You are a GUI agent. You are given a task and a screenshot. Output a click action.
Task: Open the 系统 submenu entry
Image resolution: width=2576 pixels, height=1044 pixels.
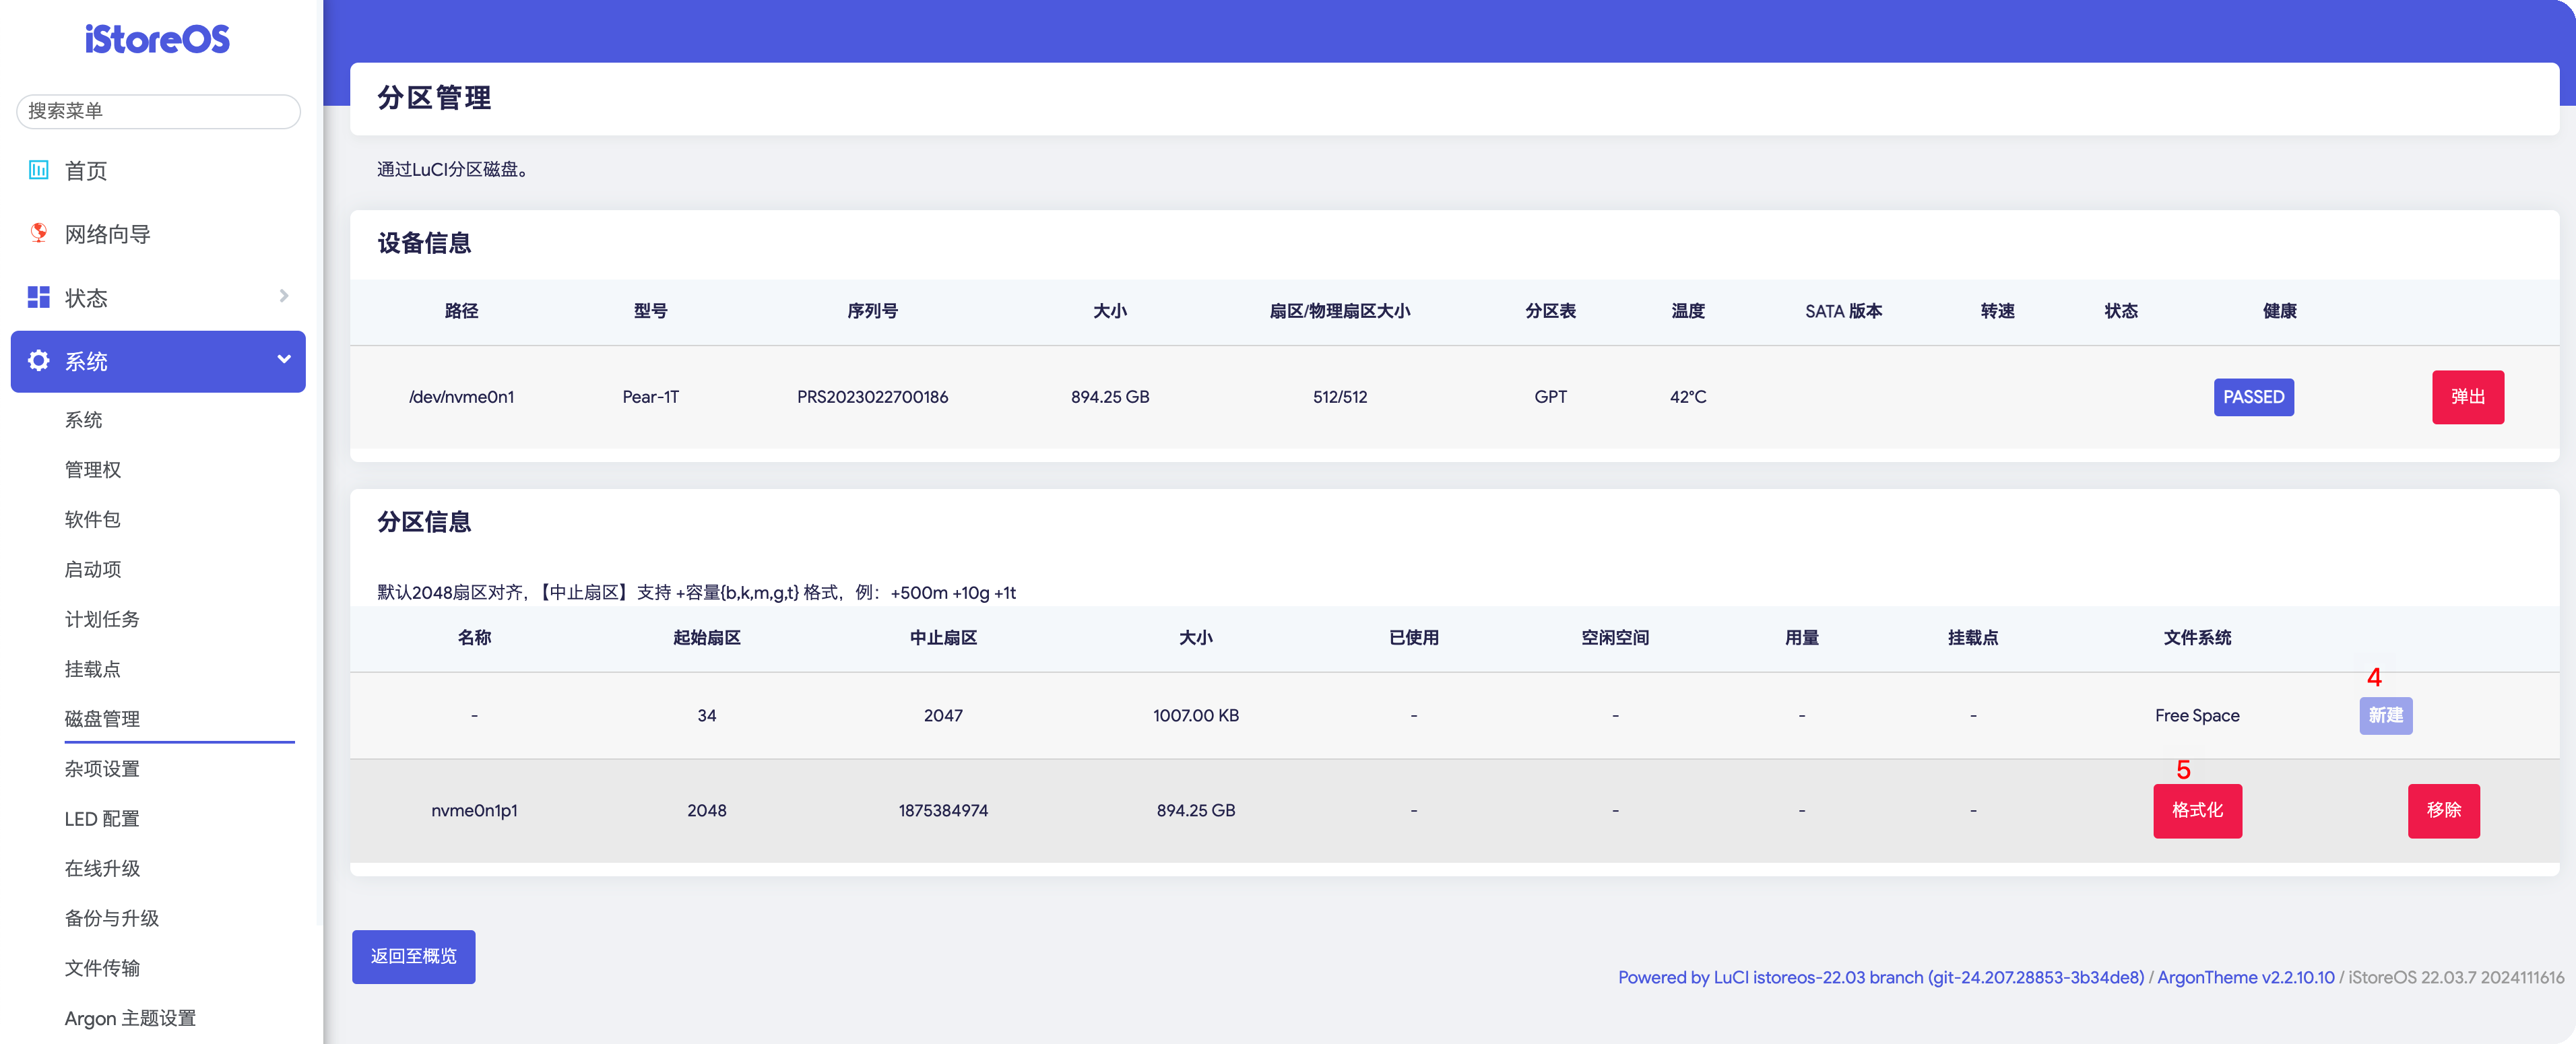pos(84,420)
